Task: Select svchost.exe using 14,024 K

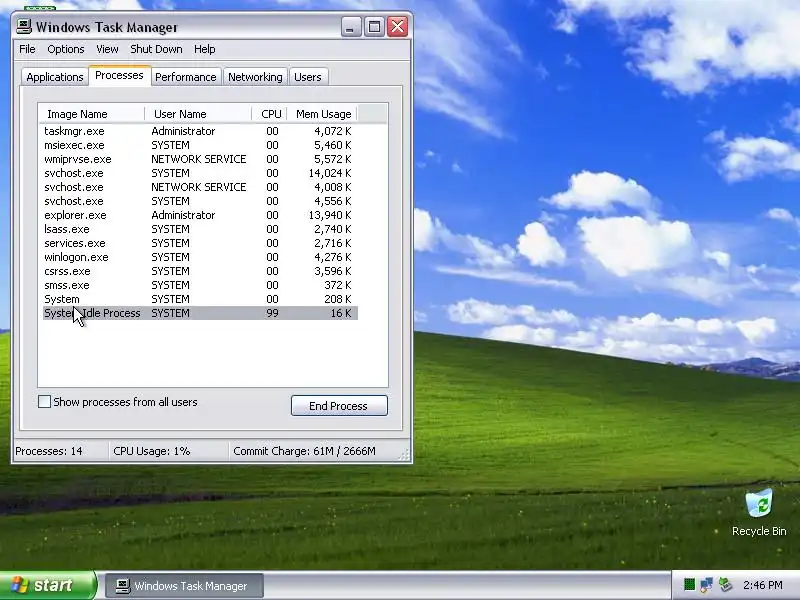Action: tap(200, 173)
